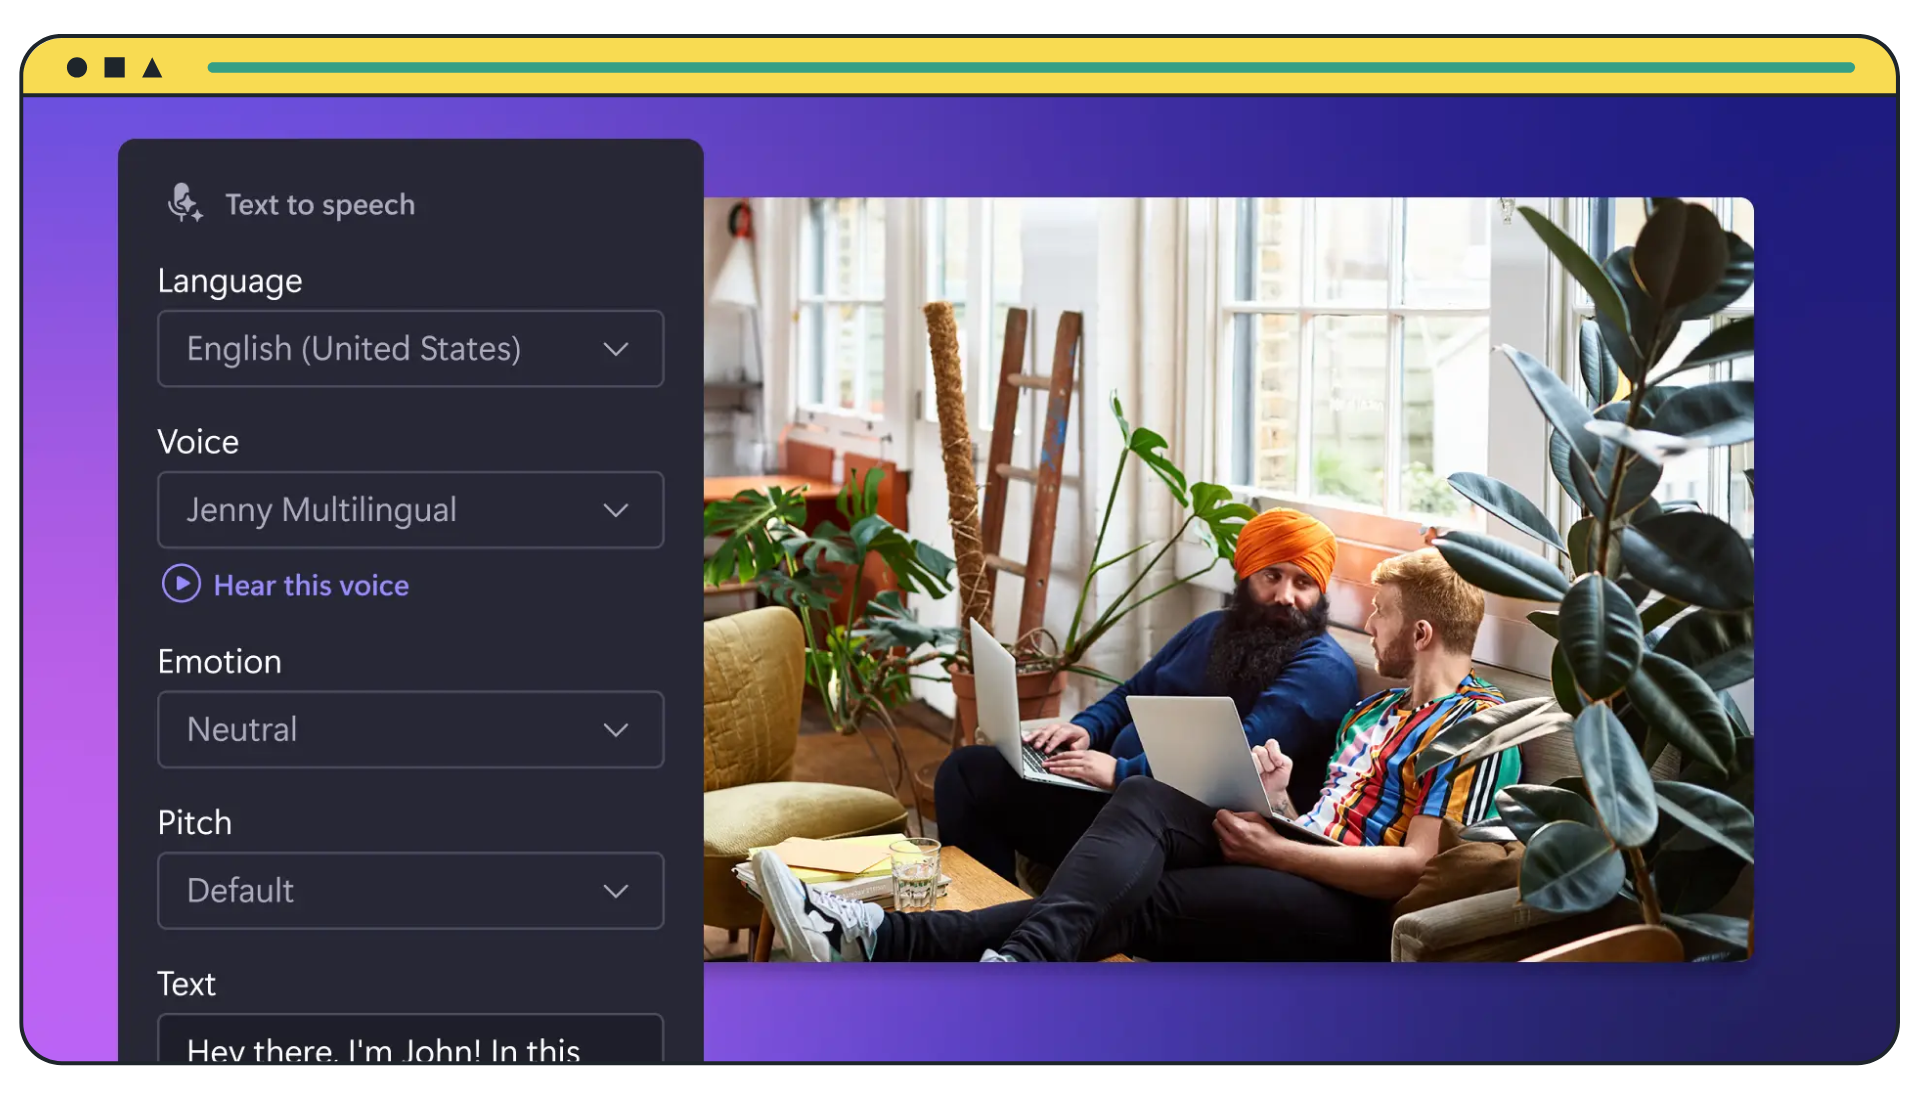Image resolution: width=1920 pixels, height=1100 pixels.
Task: Toggle Default pitch setting
Action: tap(410, 892)
